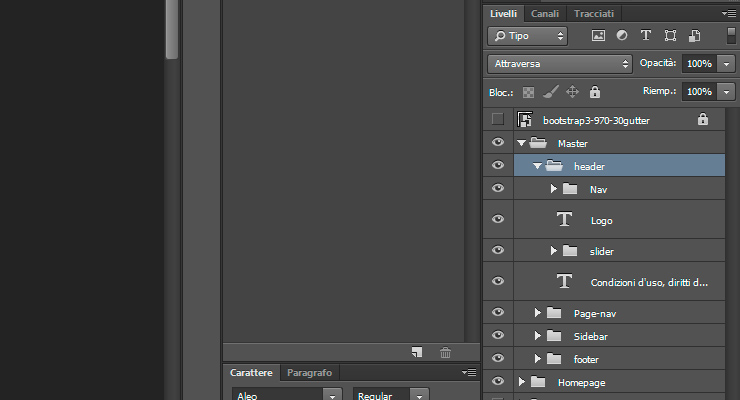
Task: Hide the Page-nav group
Action: 498,311
